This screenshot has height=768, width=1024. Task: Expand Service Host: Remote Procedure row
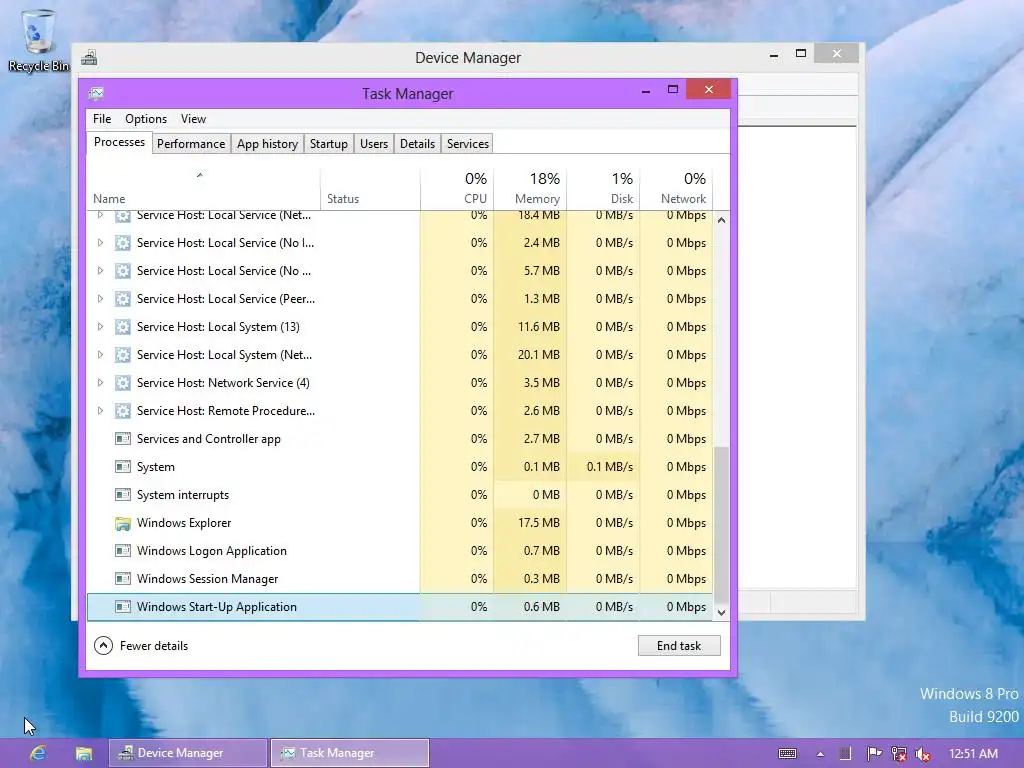click(100, 411)
